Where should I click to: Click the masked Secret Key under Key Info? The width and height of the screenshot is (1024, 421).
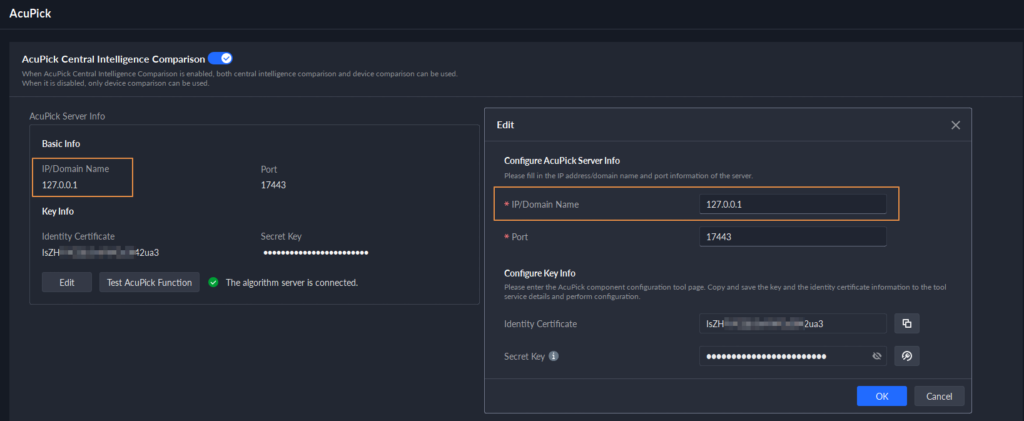tap(315, 252)
